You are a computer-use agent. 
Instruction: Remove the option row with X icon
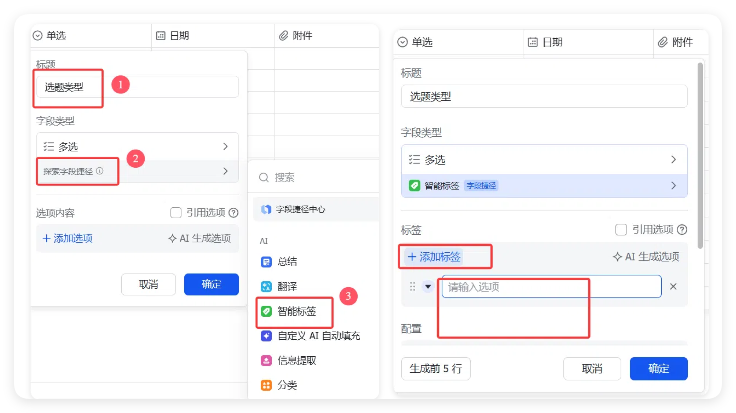673,286
